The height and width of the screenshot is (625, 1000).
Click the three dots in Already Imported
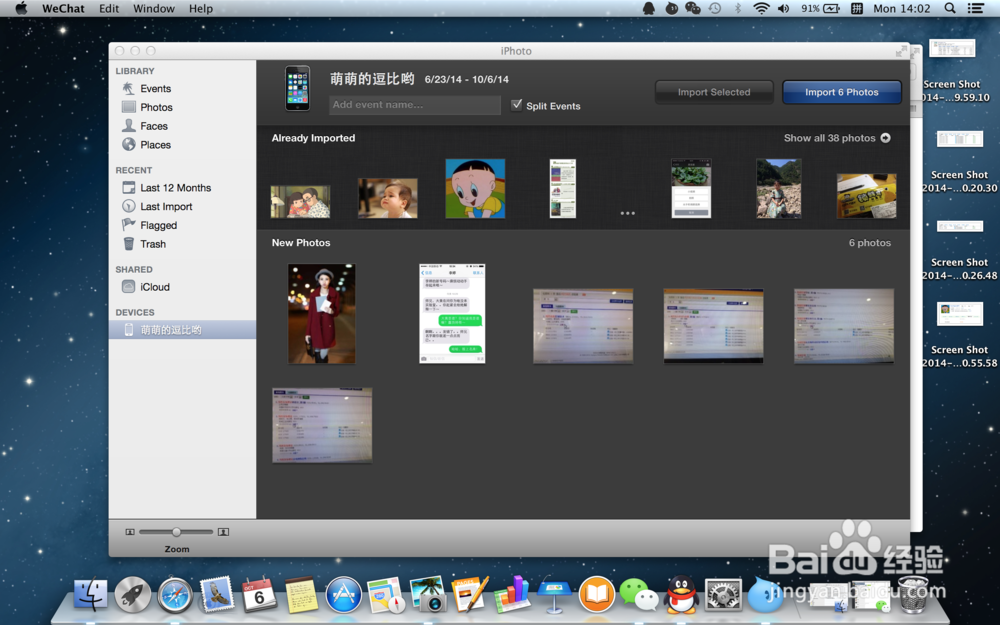[x=628, y=213]
